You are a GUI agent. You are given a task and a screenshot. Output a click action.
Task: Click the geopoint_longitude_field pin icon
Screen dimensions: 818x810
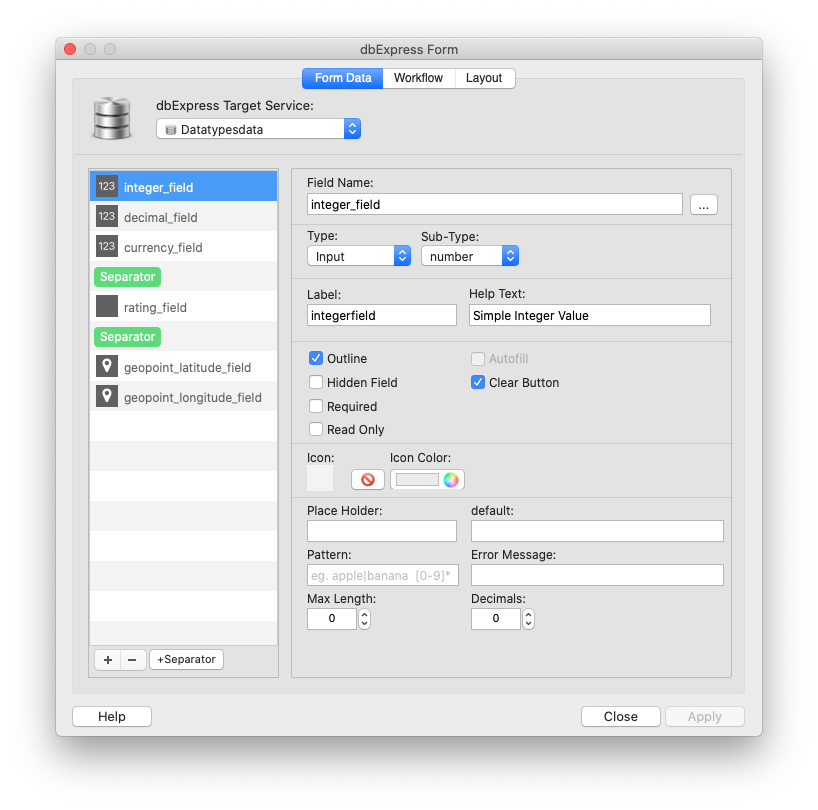[107, 397]
